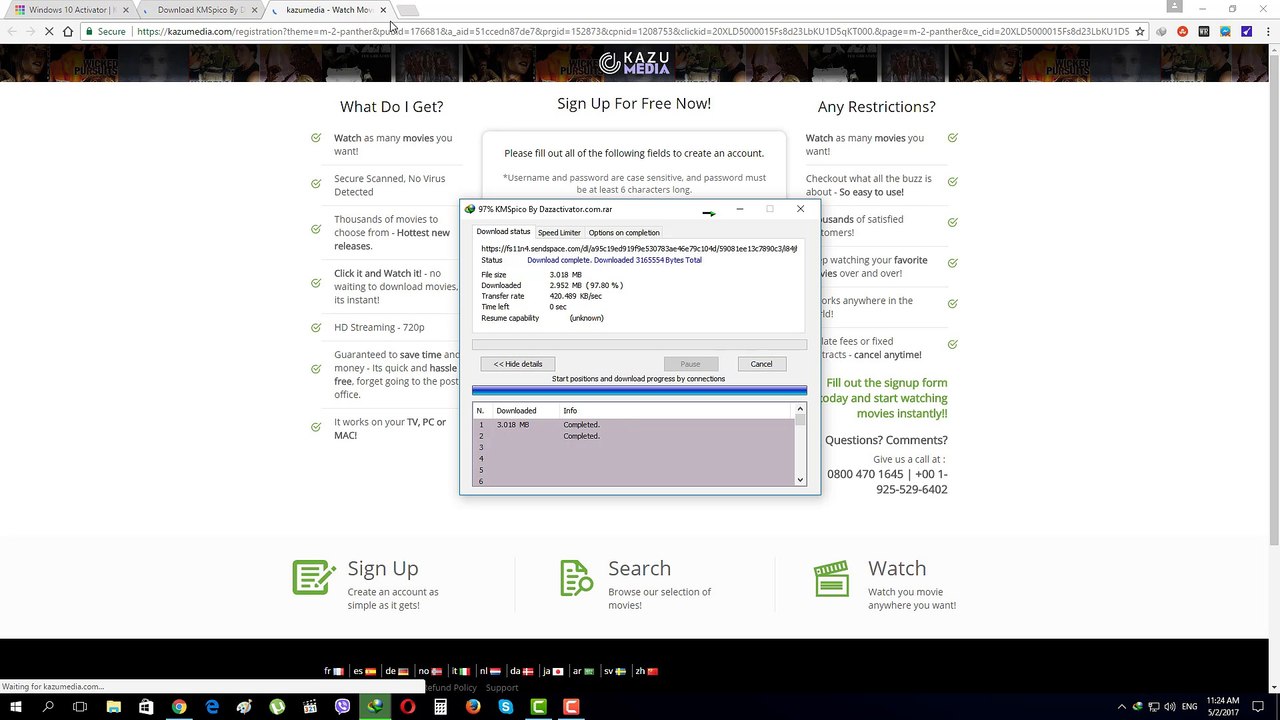Open the green Camtasia taskbar icon
The image size is (1280, 720).
coord(538,707)
